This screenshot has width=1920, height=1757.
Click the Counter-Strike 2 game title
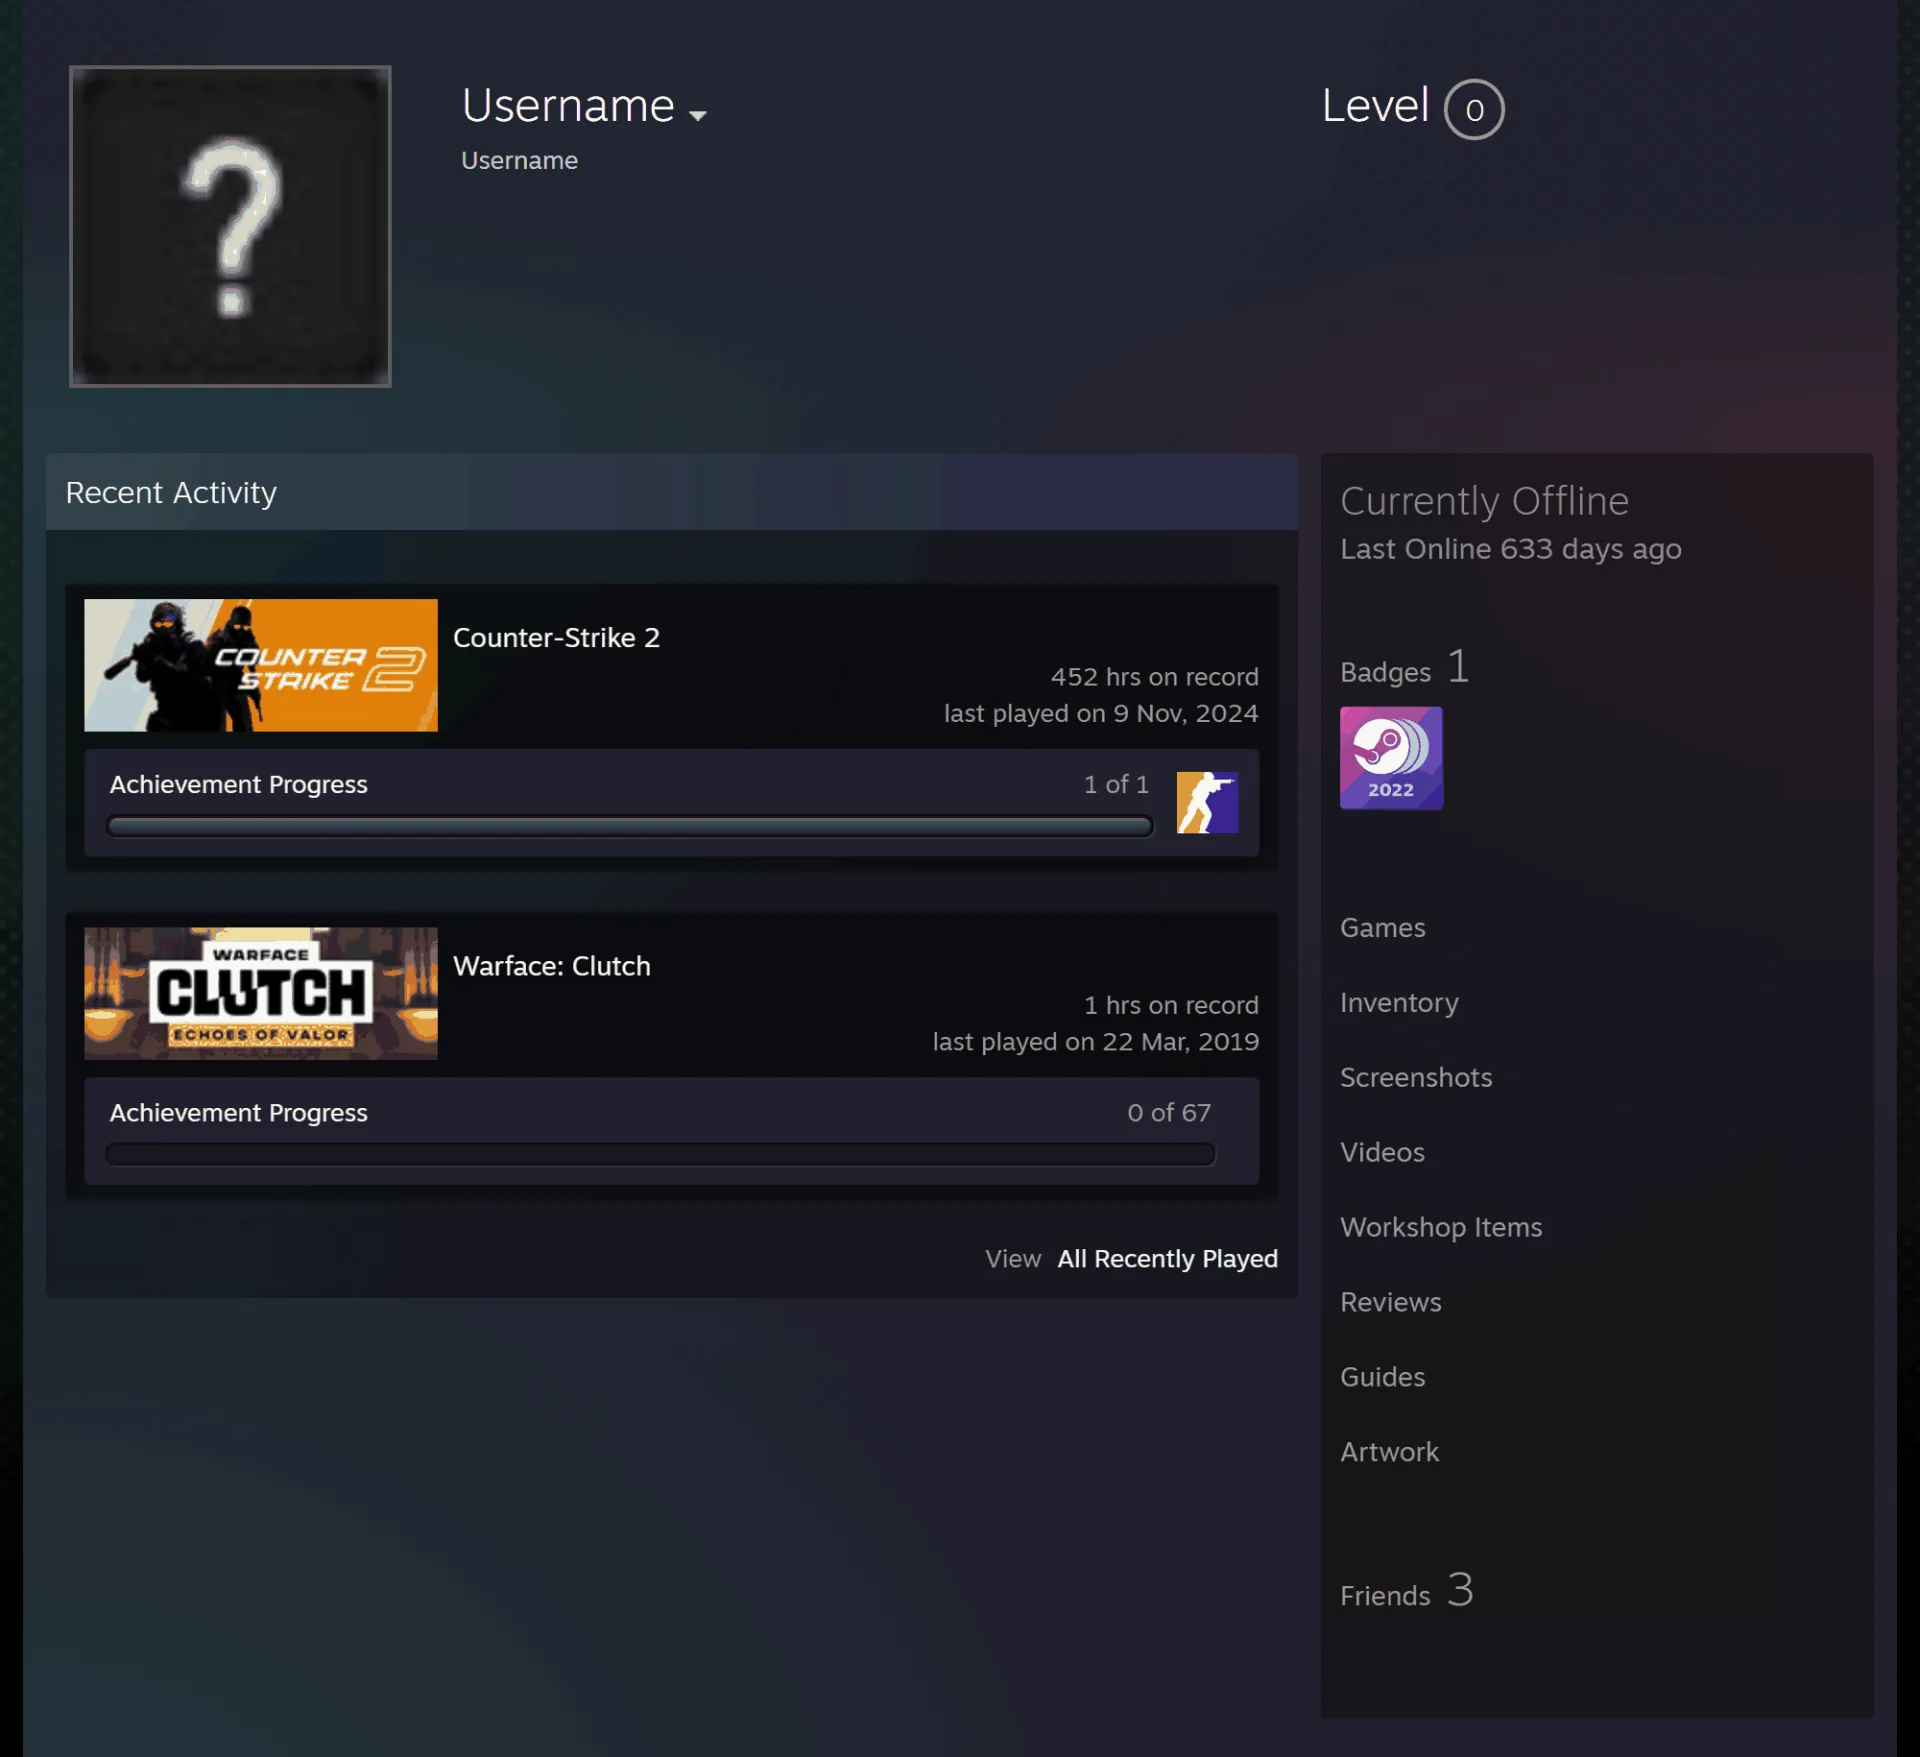click(x=556, y=638)
